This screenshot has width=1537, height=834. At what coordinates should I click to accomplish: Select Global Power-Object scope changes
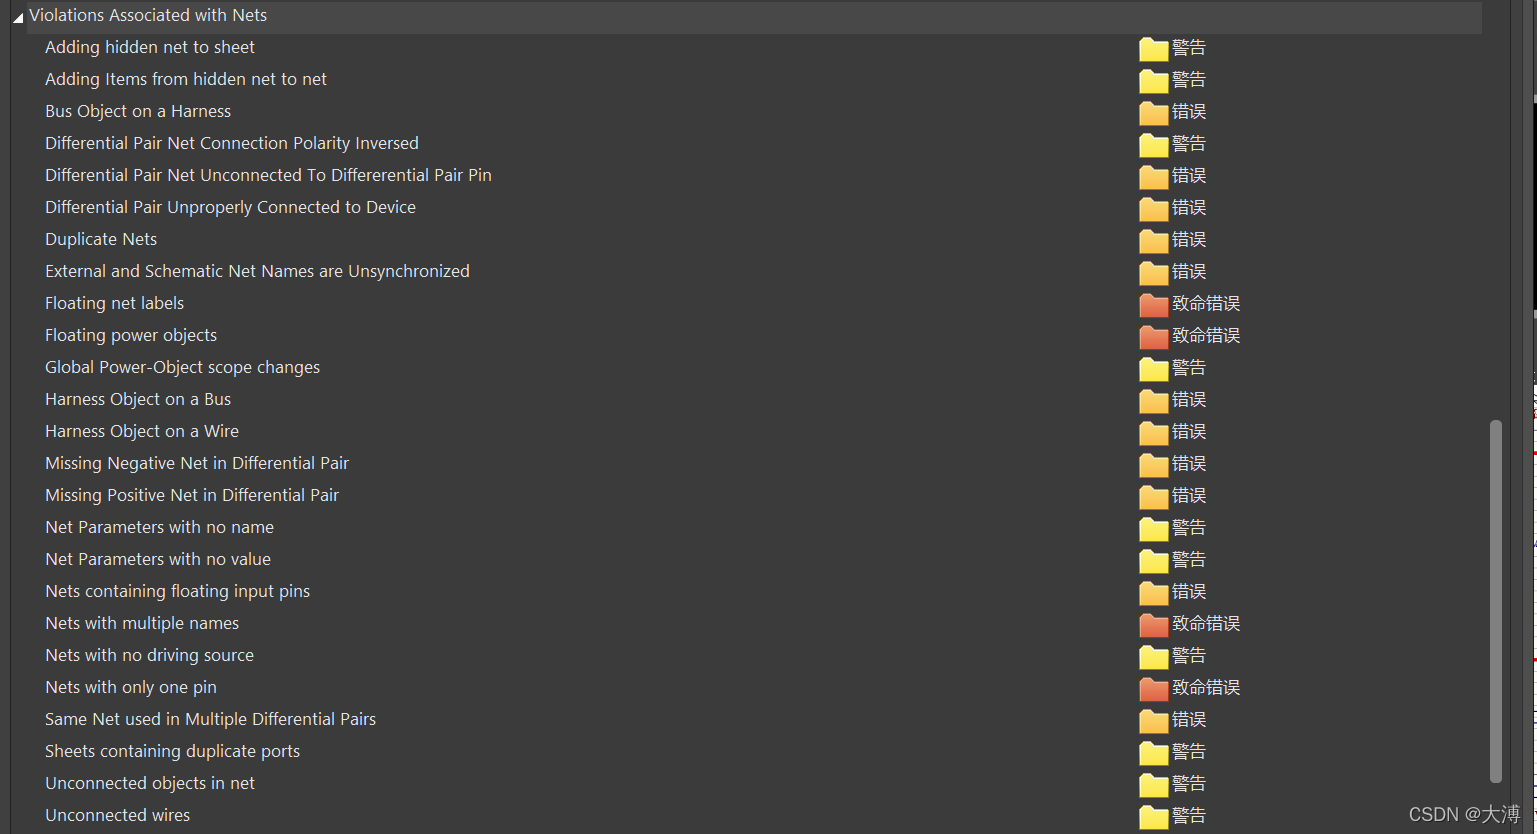[x=182, y=367]
